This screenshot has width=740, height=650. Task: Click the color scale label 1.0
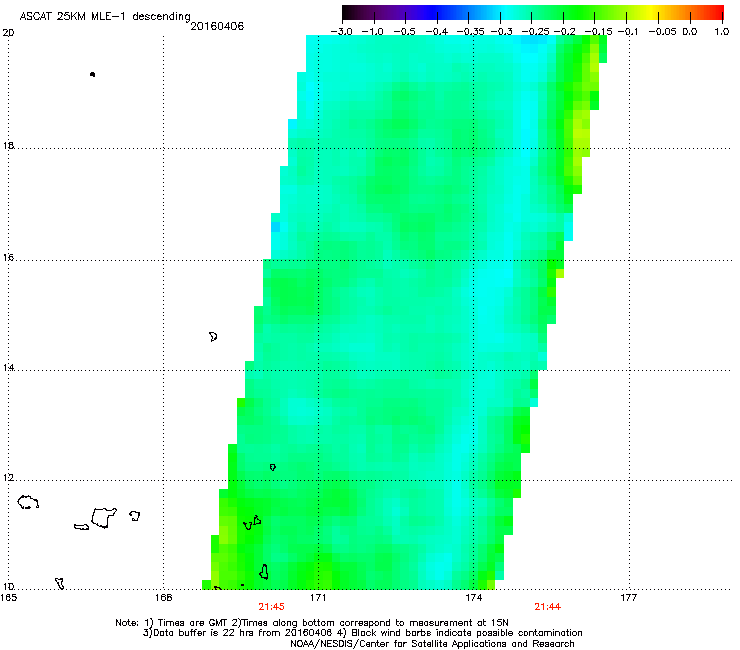(x=722, y=32)
